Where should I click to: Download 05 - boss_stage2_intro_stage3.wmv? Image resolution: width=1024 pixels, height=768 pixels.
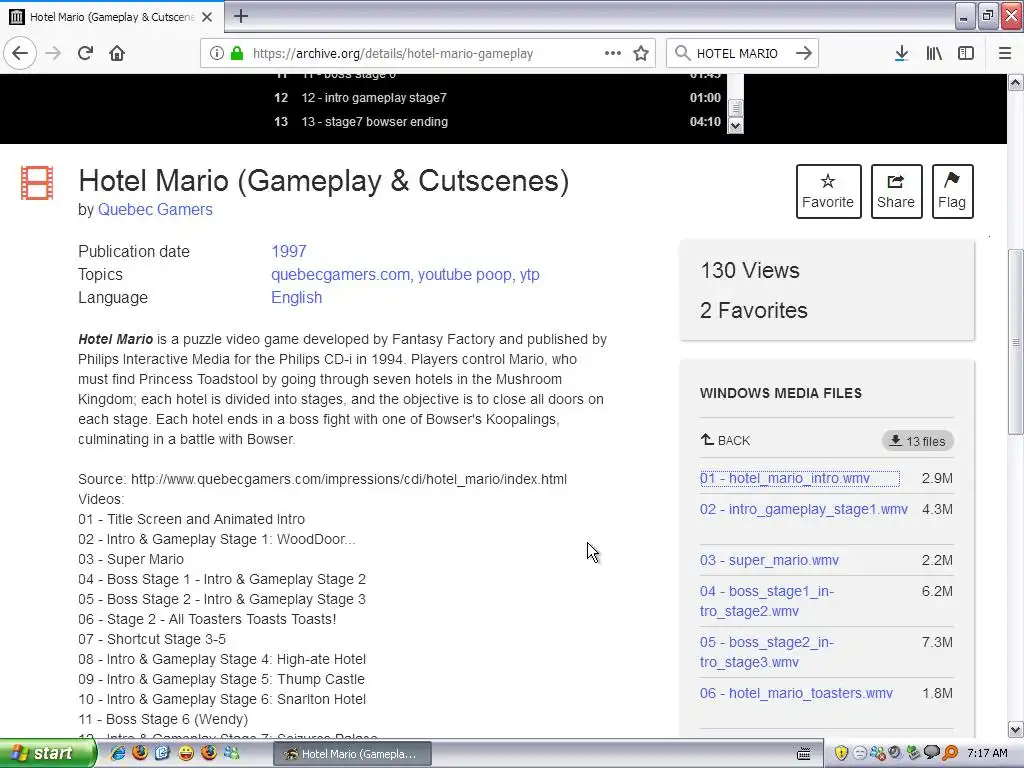pos(767,652)
